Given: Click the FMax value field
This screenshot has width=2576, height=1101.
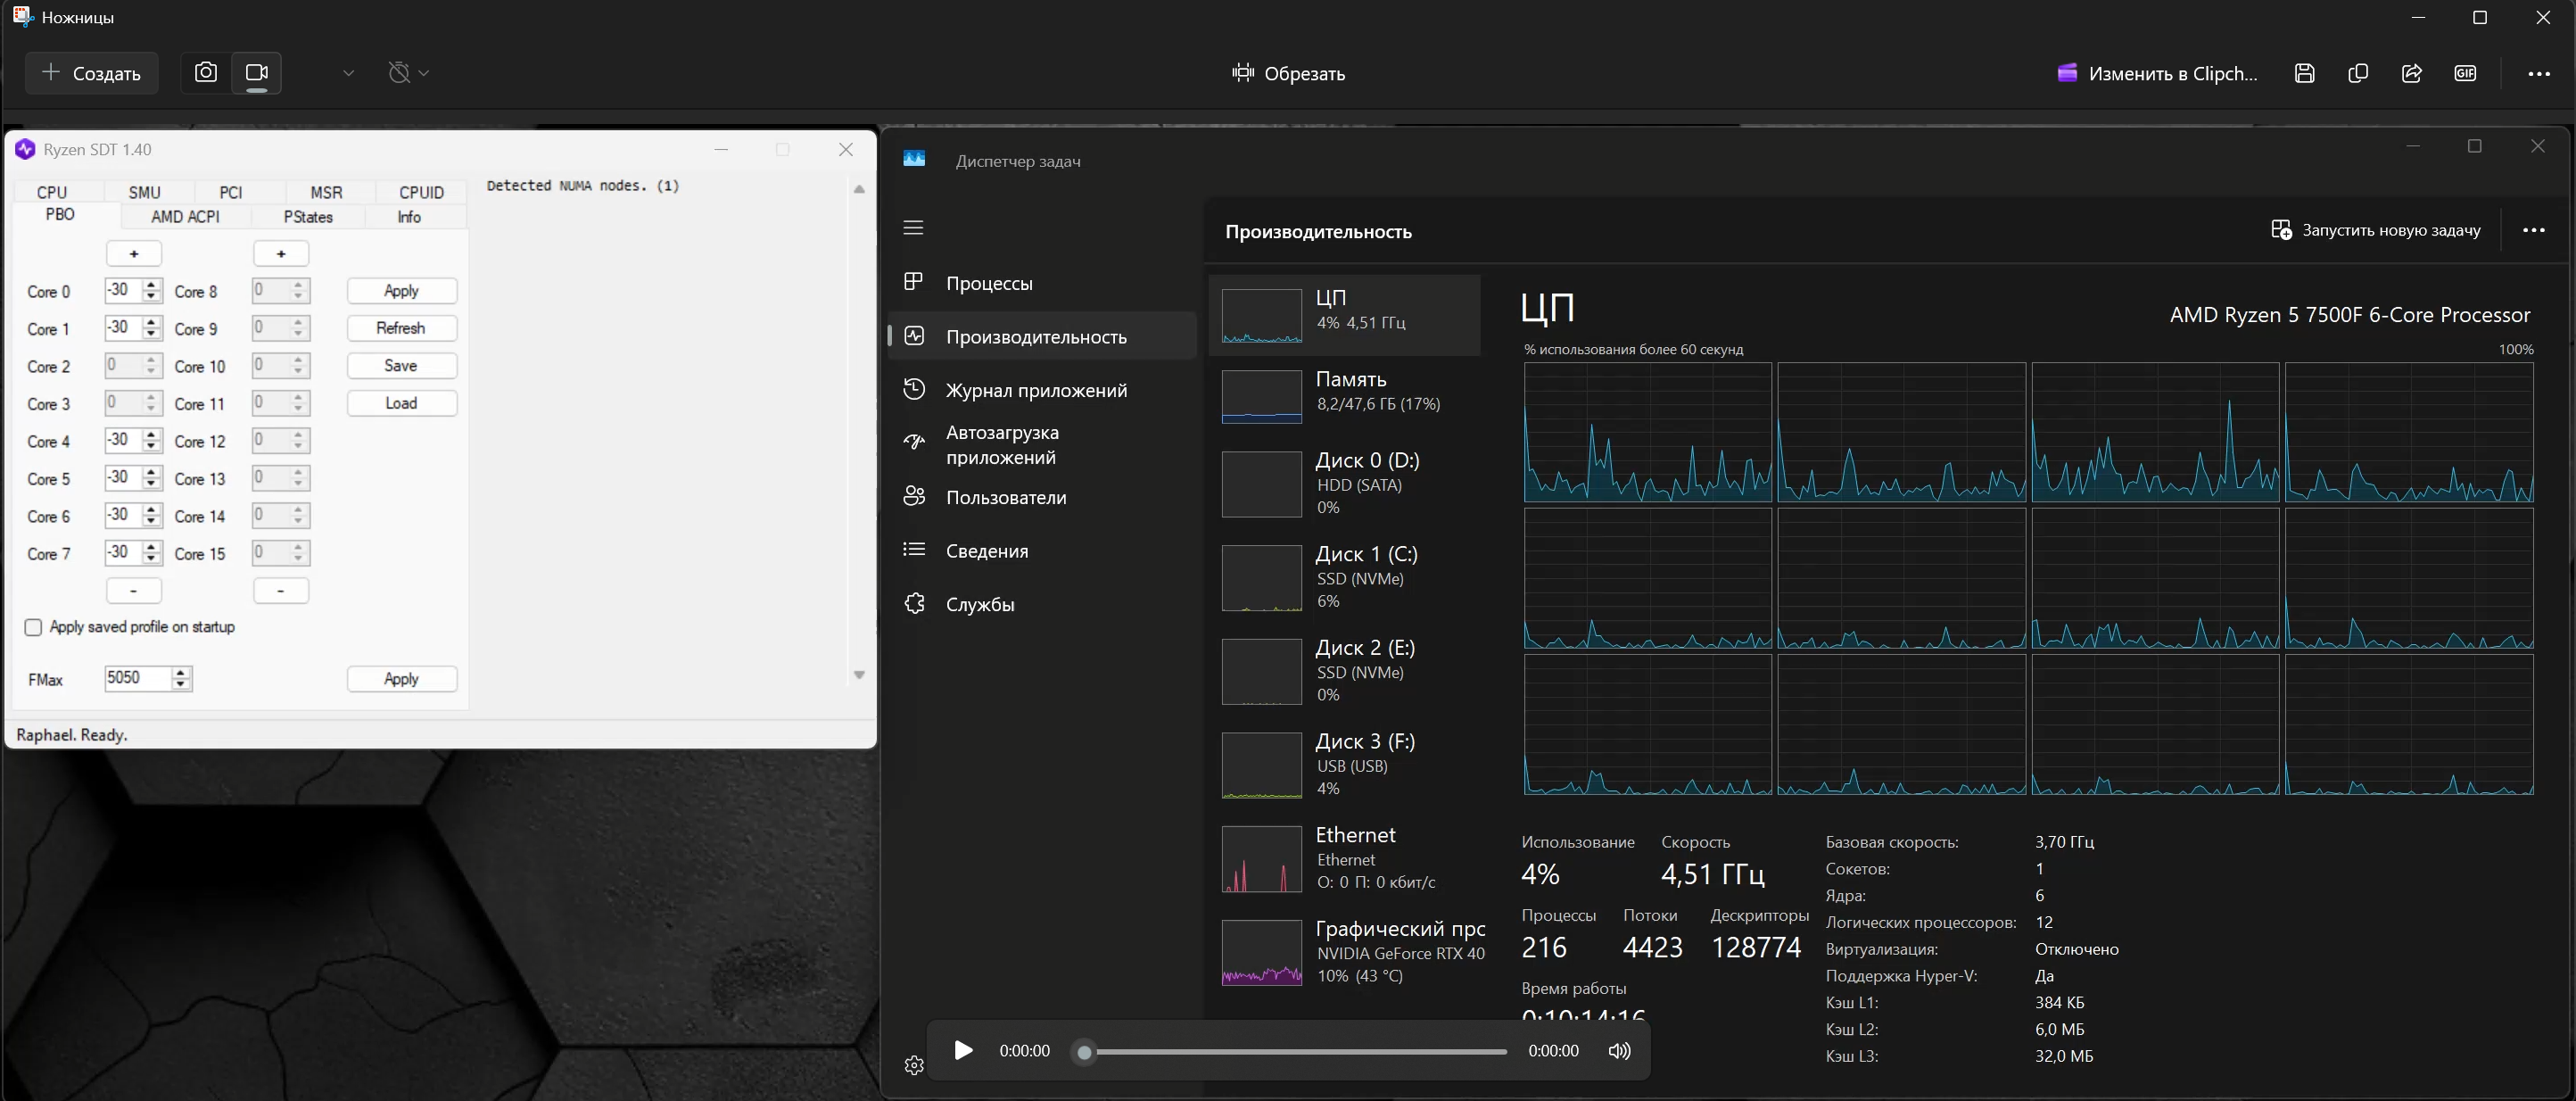Looking at the screenshot, I should [138, 678].
